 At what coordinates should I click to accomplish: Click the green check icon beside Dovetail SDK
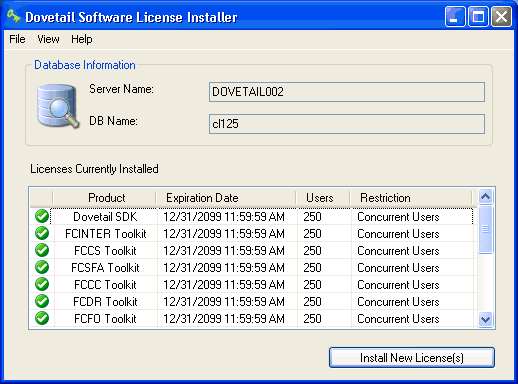pyautogui.click(x=42, y=216)
